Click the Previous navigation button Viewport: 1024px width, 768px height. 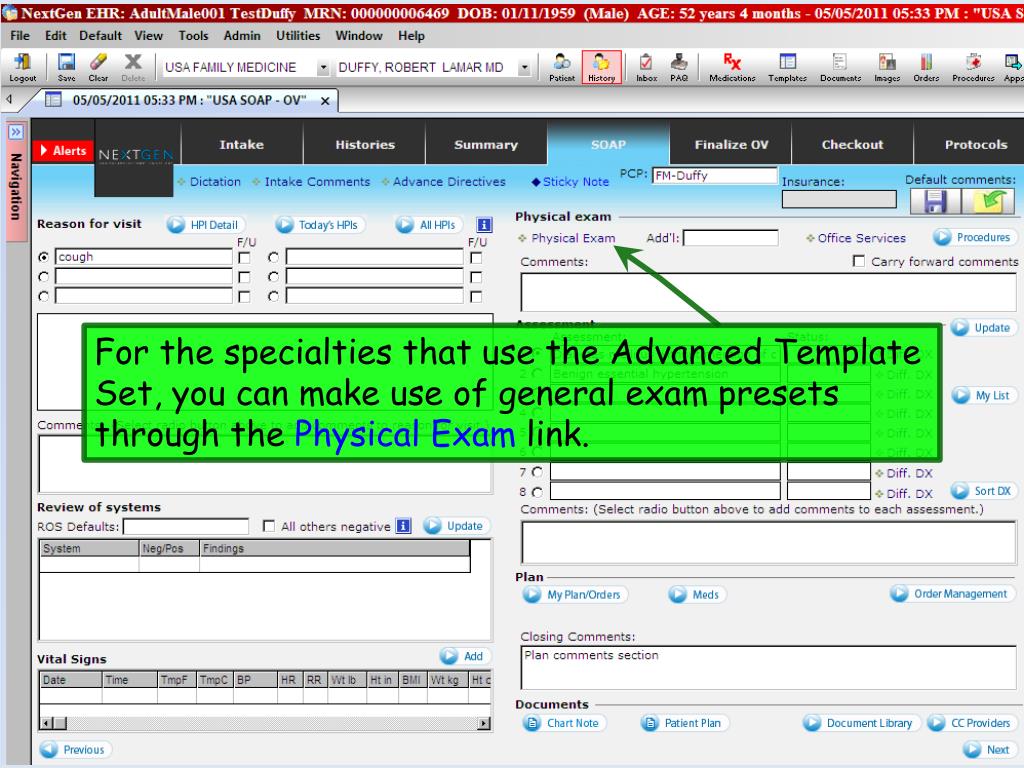tap(75, 750)
